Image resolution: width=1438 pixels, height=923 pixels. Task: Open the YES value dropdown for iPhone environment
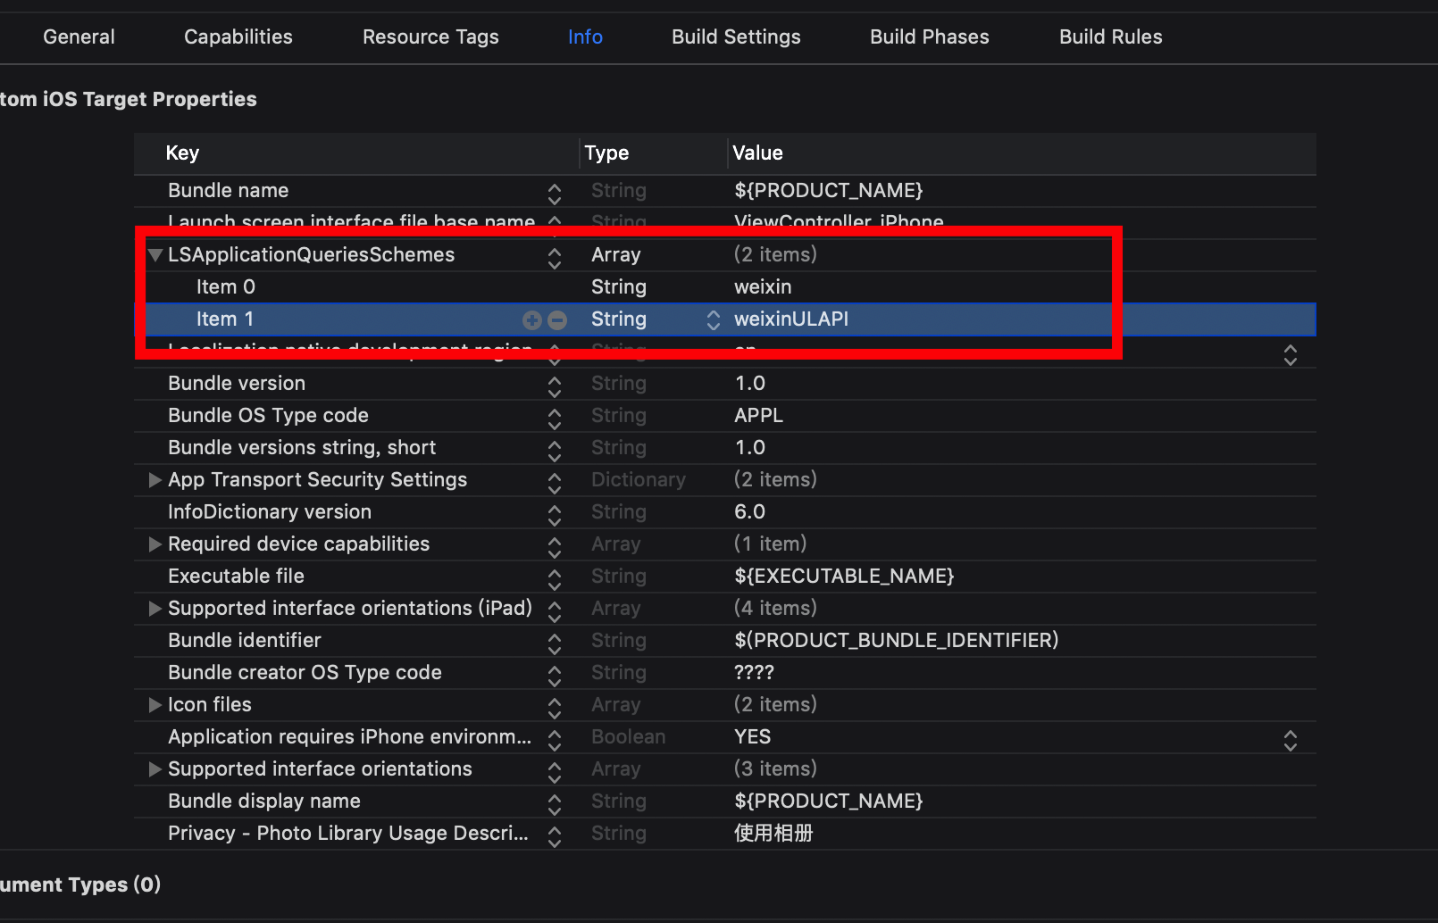pos(1290,738)
